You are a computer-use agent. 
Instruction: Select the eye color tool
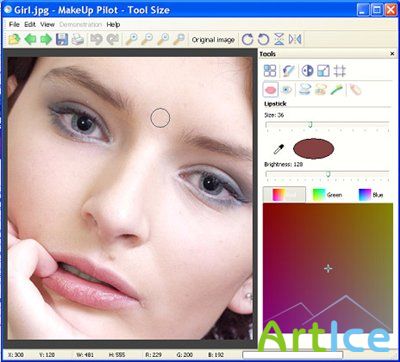coord(286,90)
